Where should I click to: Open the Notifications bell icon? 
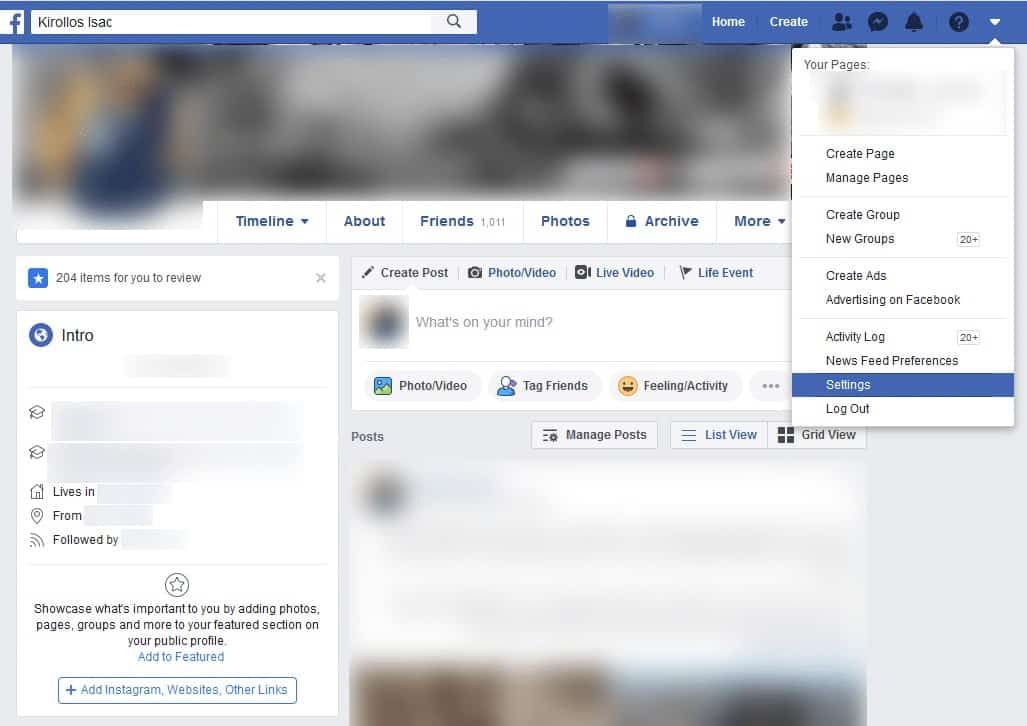pos(914,22)
